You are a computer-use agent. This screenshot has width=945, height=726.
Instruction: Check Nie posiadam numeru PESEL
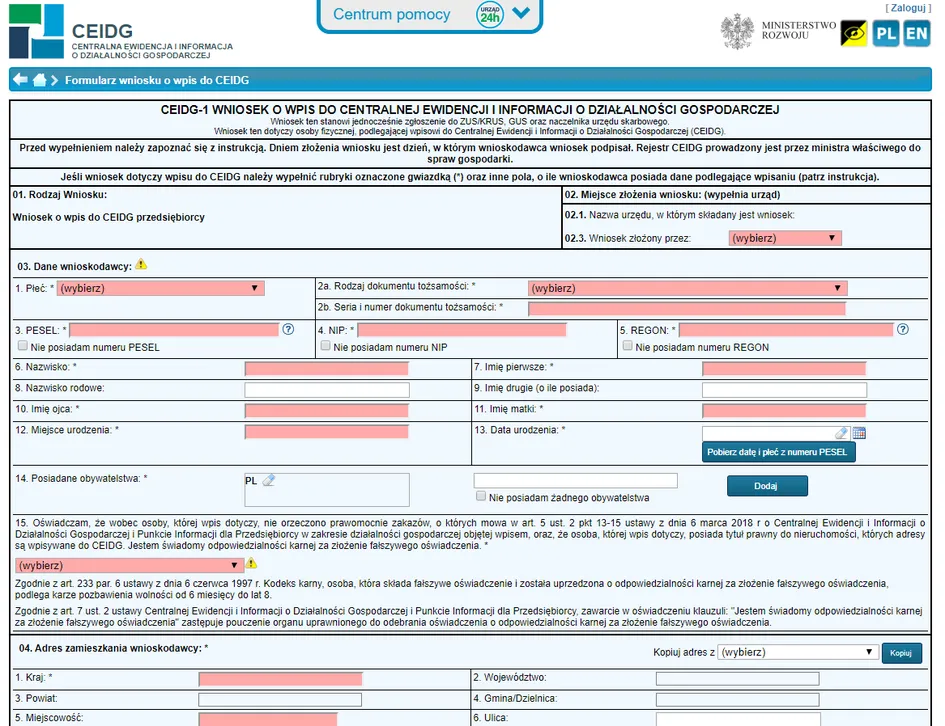(22, 346)
